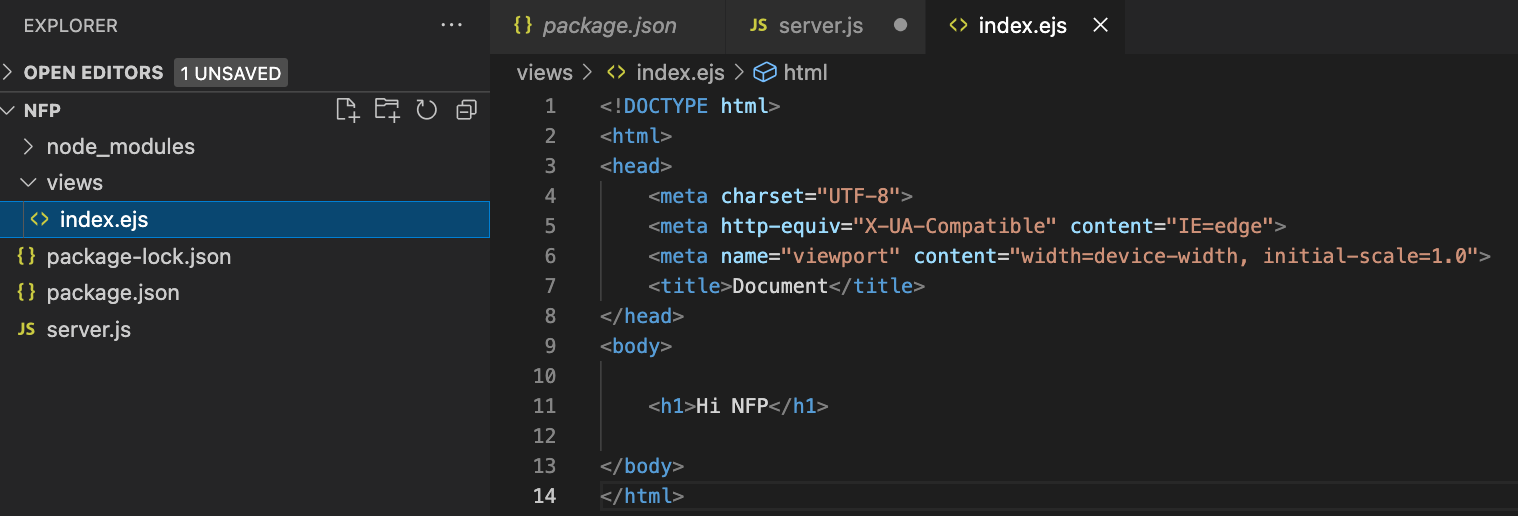Click the index.ejs breadcrumb segment
The height and width of the screenshot is (516, 1518).
pos(680,72)
